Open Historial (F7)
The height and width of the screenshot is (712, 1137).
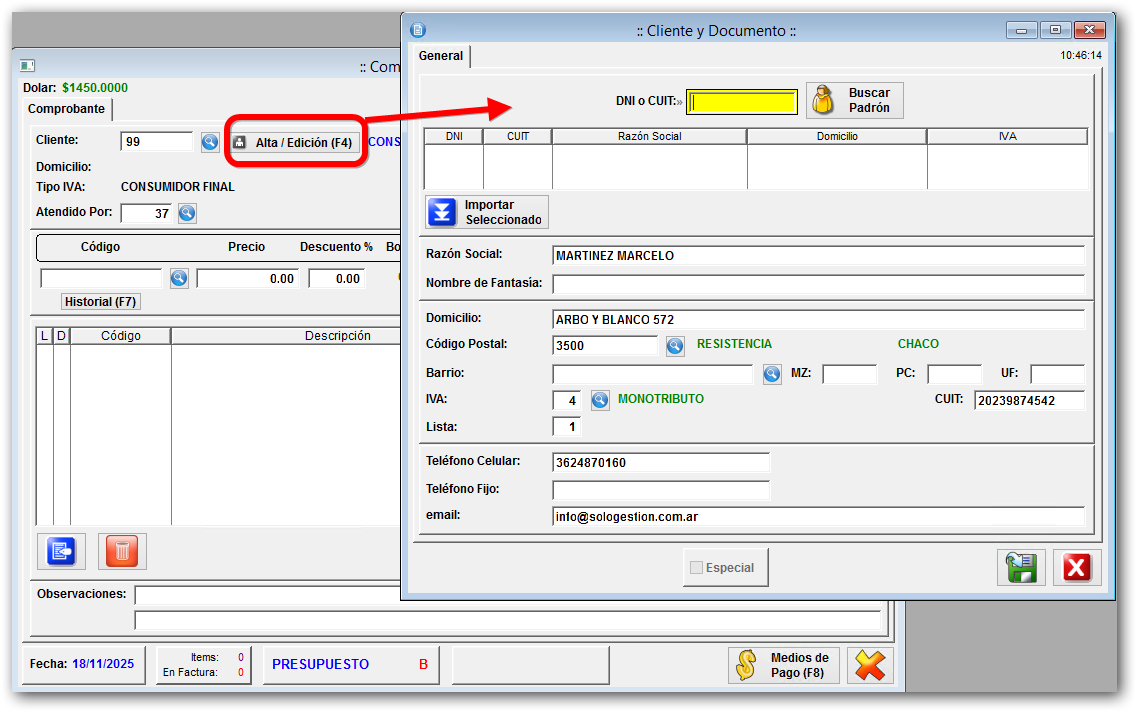point(100,301)
